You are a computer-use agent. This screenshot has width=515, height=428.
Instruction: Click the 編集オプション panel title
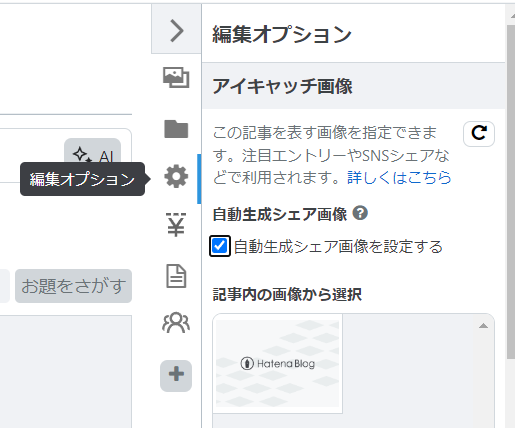tap(282, 34)
